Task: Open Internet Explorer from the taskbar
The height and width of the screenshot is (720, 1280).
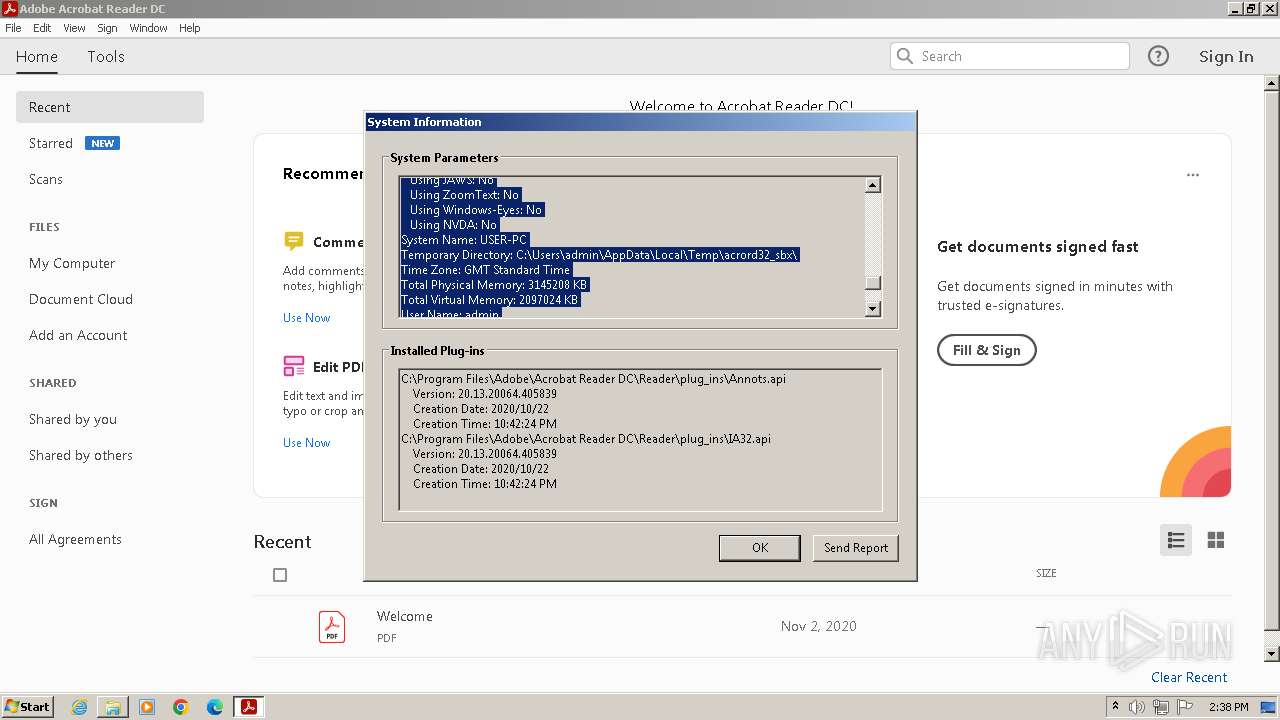Action: pos(79,707)
